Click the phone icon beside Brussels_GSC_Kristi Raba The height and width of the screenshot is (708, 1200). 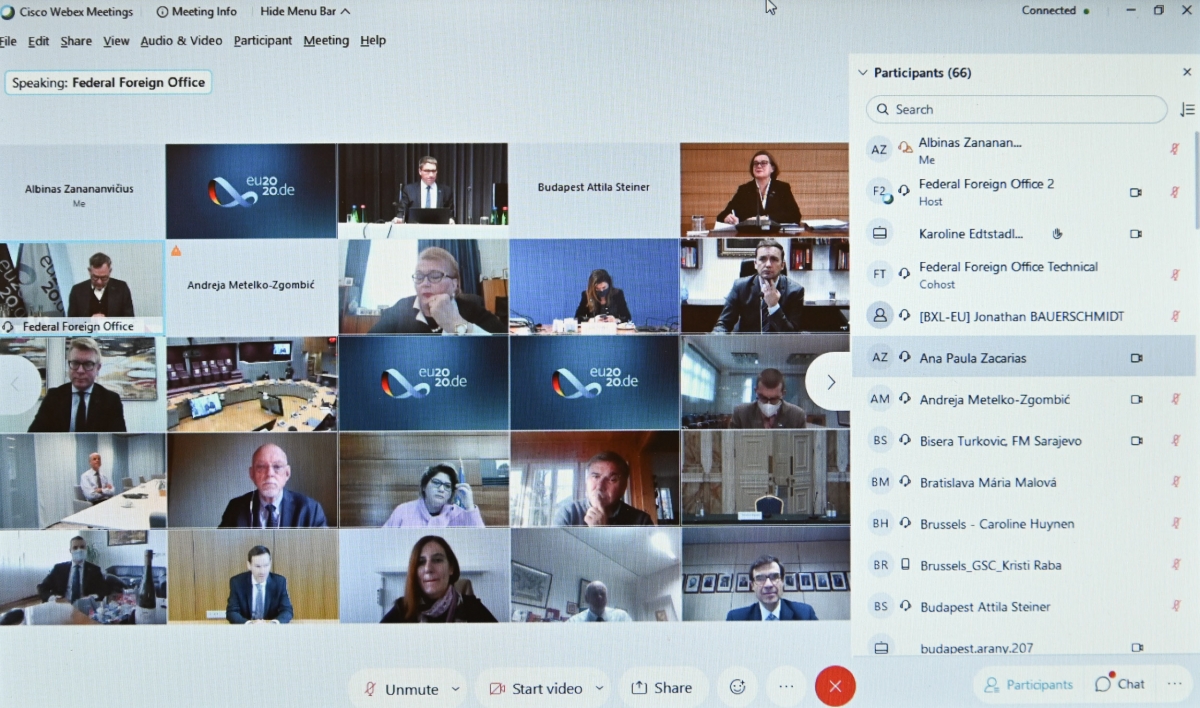tap(905, 565)
